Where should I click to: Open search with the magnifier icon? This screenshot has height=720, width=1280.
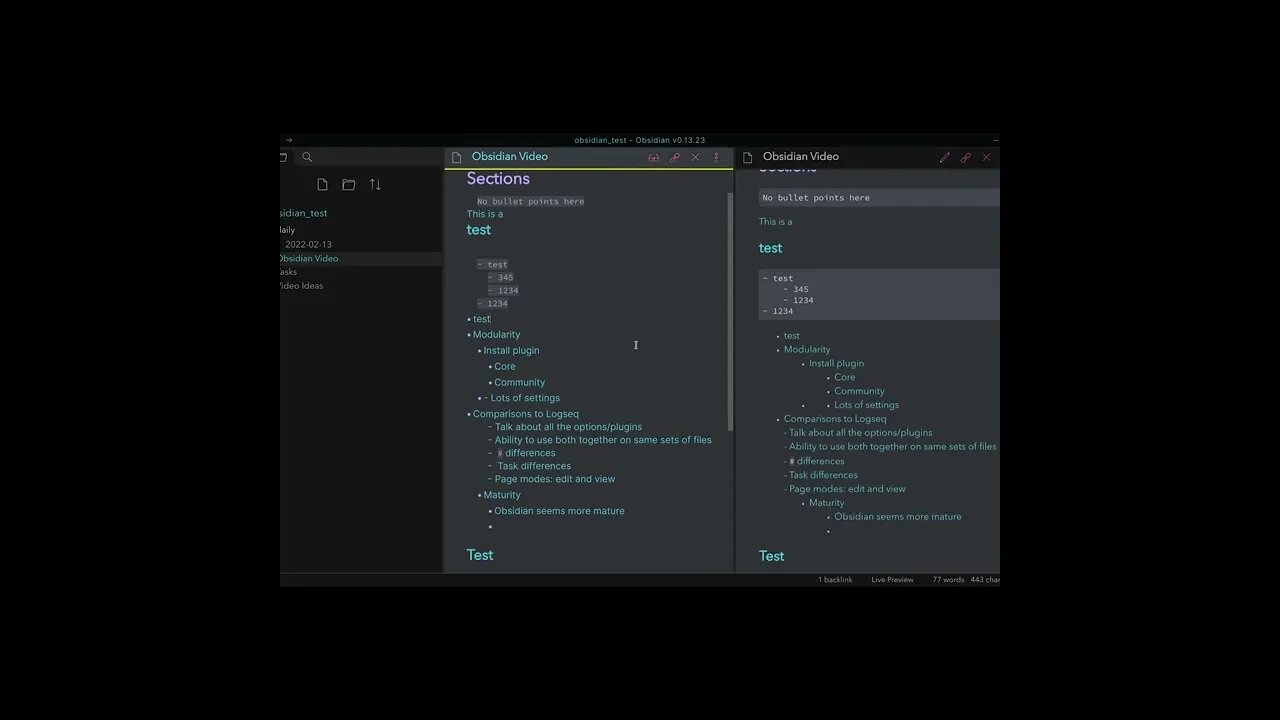307,157
